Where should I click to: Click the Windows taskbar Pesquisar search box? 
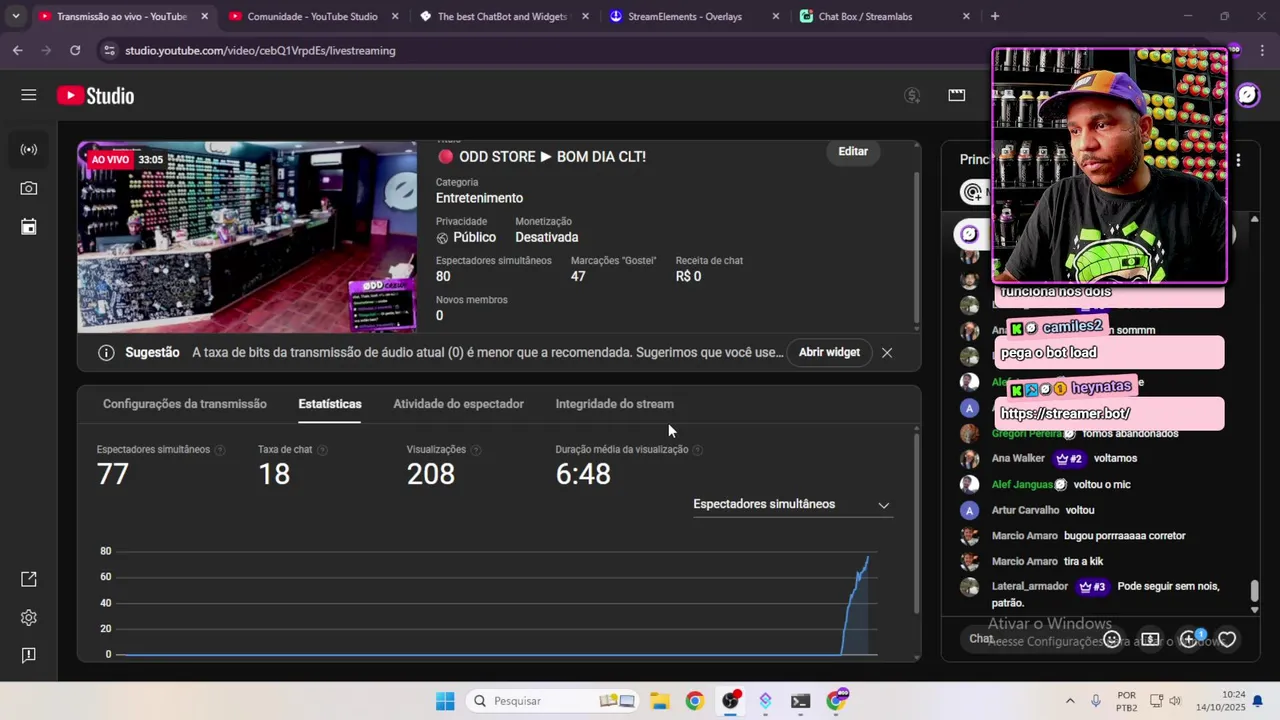point(554,701)
